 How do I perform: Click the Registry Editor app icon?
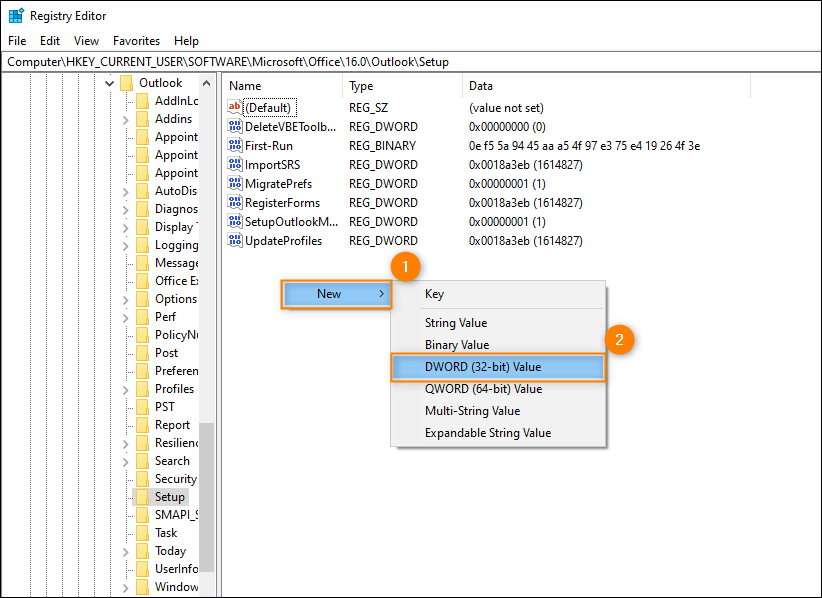(16, 16)
